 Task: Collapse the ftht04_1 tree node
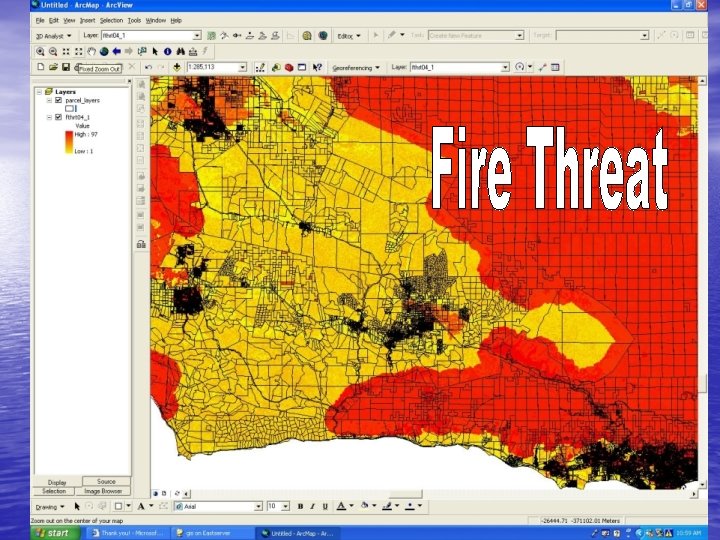49,117
